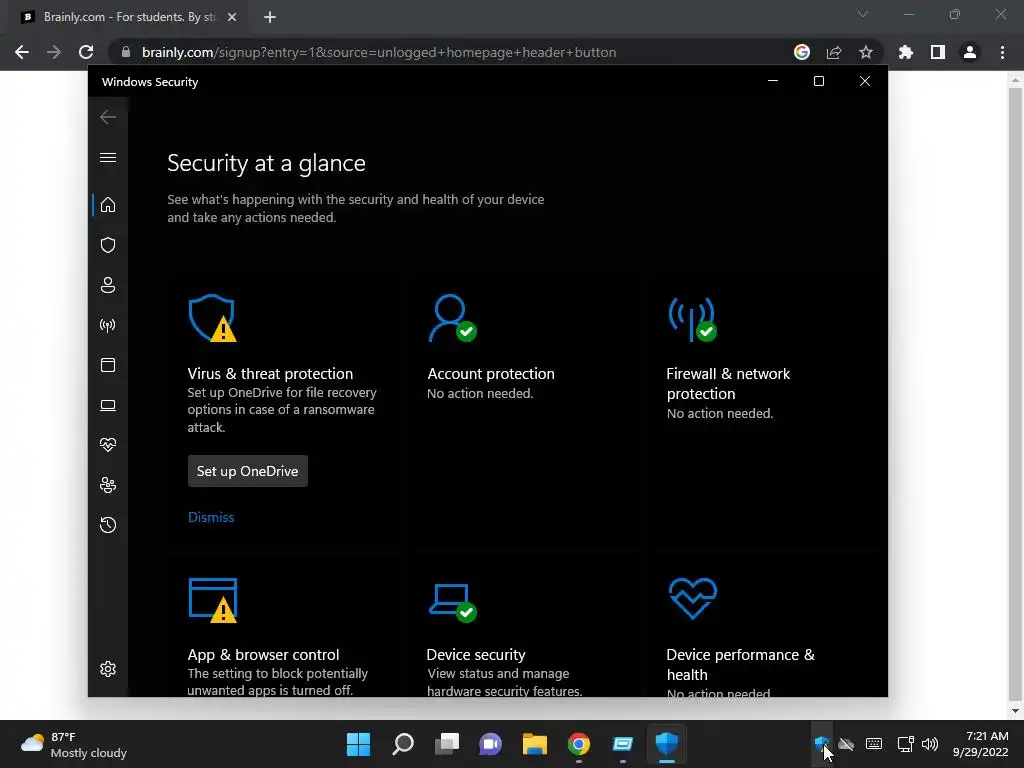Viewport: 1024px width, 768px height.
Task: Open Settings gear in Windows Security sidebar
Action: (108, 669)
